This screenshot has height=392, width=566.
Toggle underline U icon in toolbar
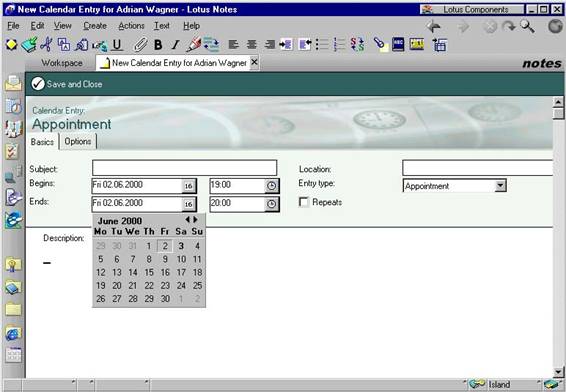pyautogui.click(x=117, y=45)
